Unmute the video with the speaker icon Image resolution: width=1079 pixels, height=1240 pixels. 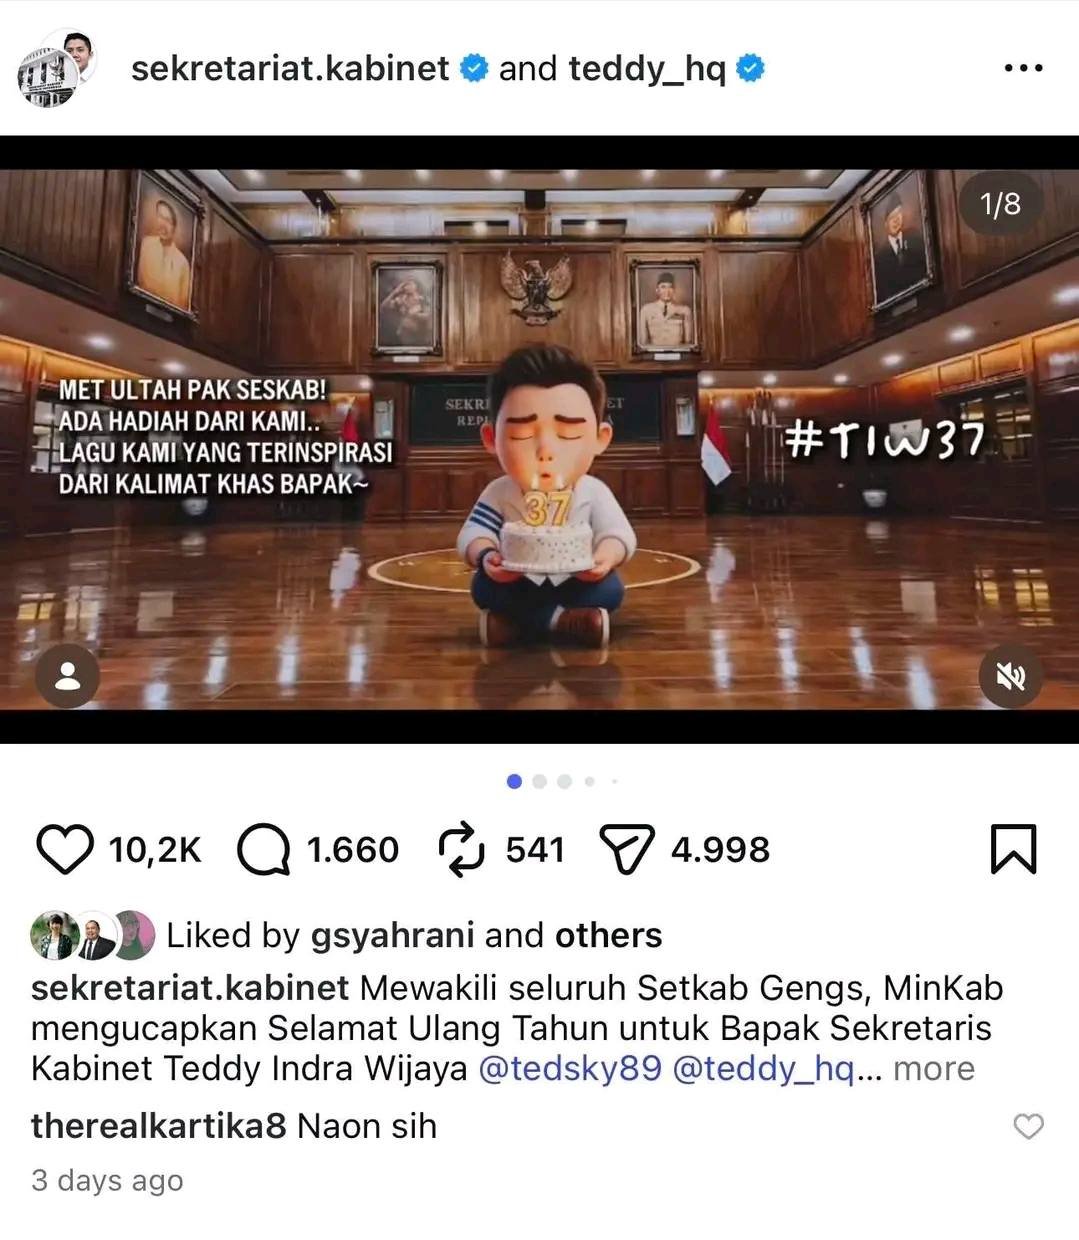(x=1010, y=677)
